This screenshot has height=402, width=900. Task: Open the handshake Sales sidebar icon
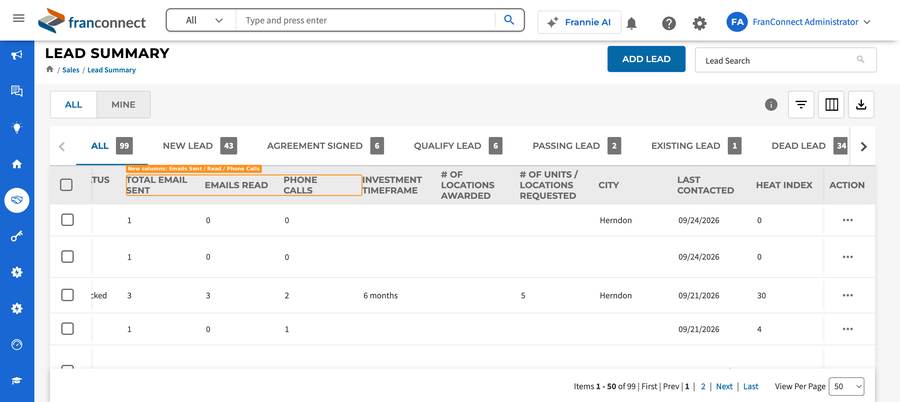(17, 200)
